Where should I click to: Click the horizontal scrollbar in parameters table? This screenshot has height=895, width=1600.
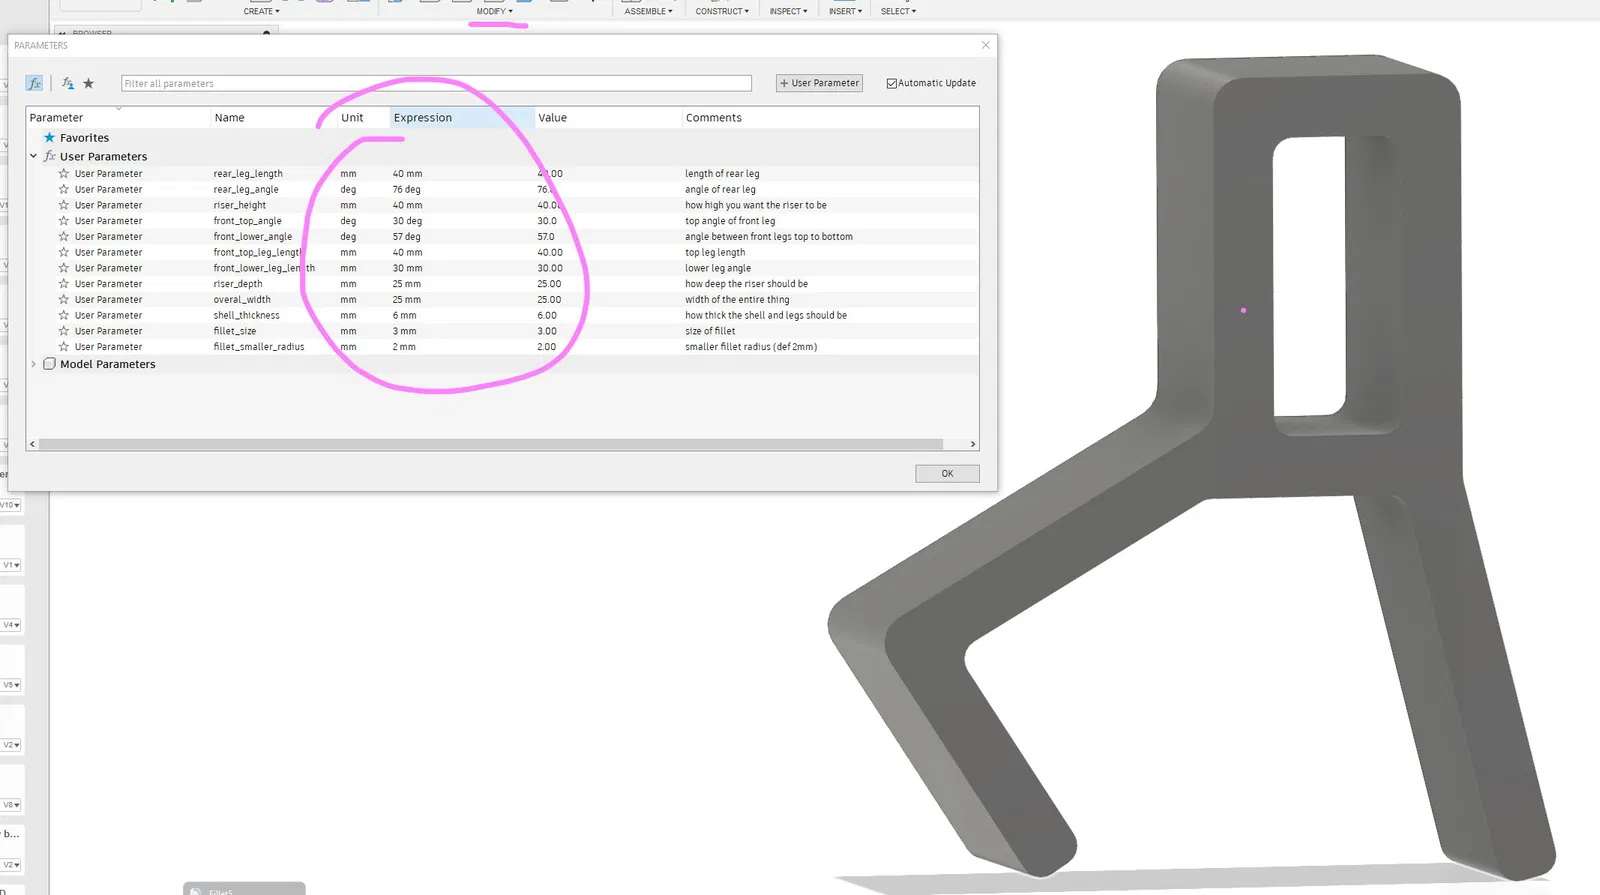click(490, 444)
